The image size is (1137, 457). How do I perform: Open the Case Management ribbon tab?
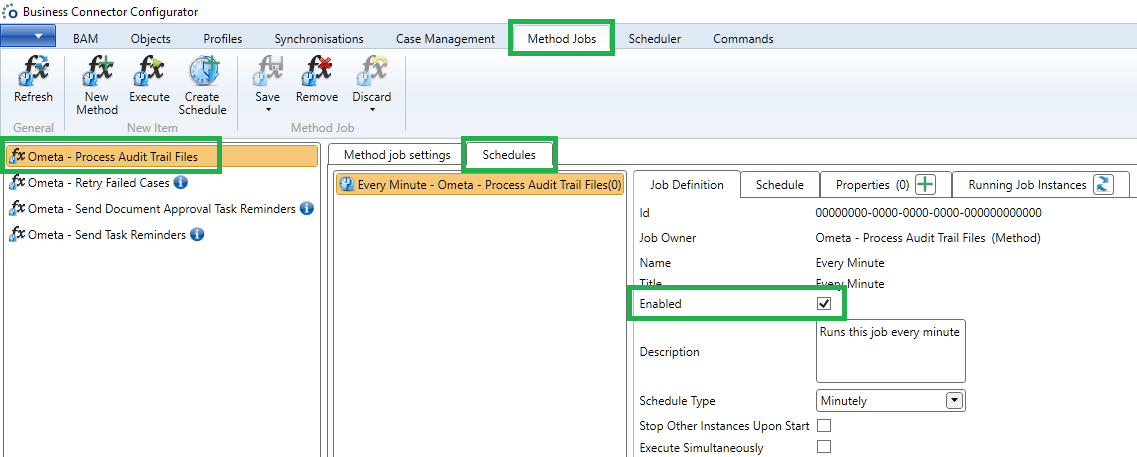(445, 39)
